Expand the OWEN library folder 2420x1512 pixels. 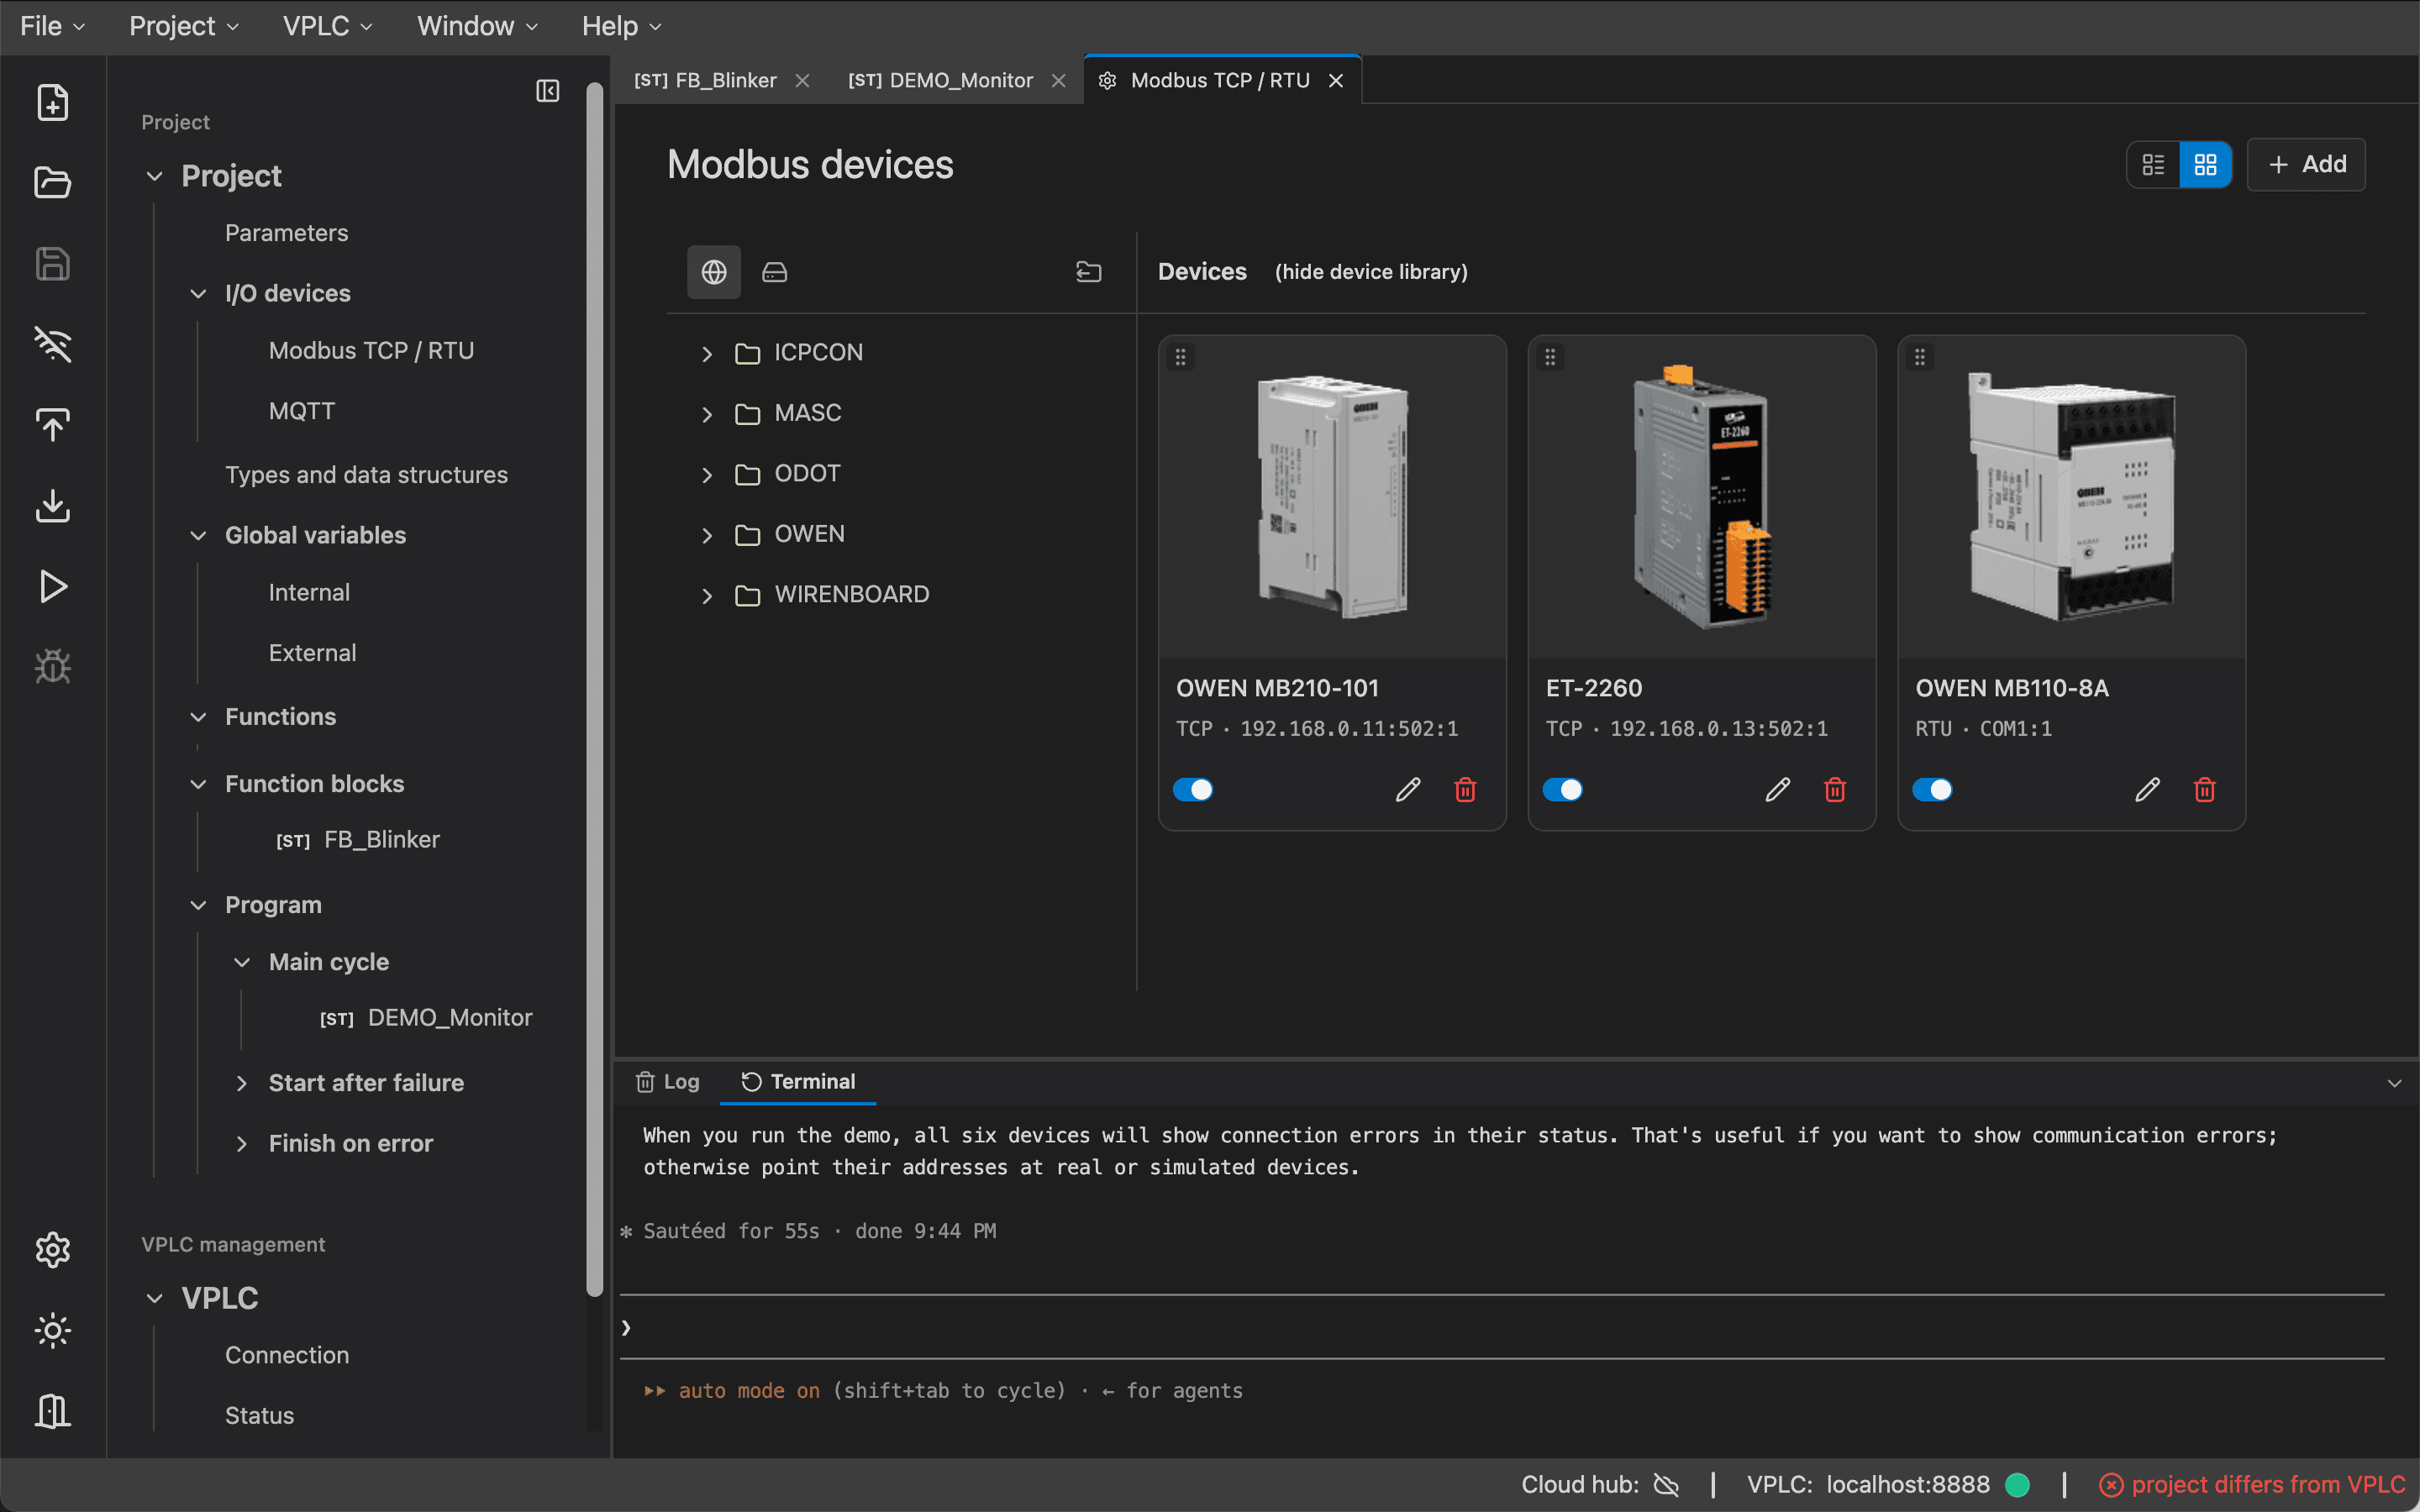click(707, 535)
